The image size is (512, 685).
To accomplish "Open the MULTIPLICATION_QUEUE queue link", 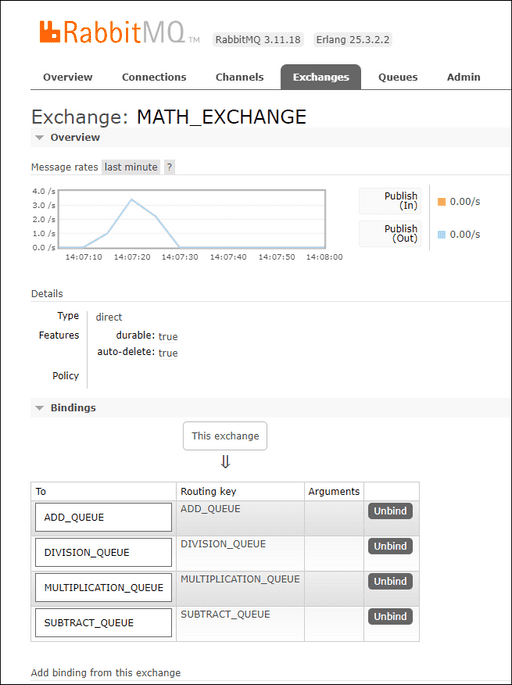I will pyautogui.click(x=104, y=588).
